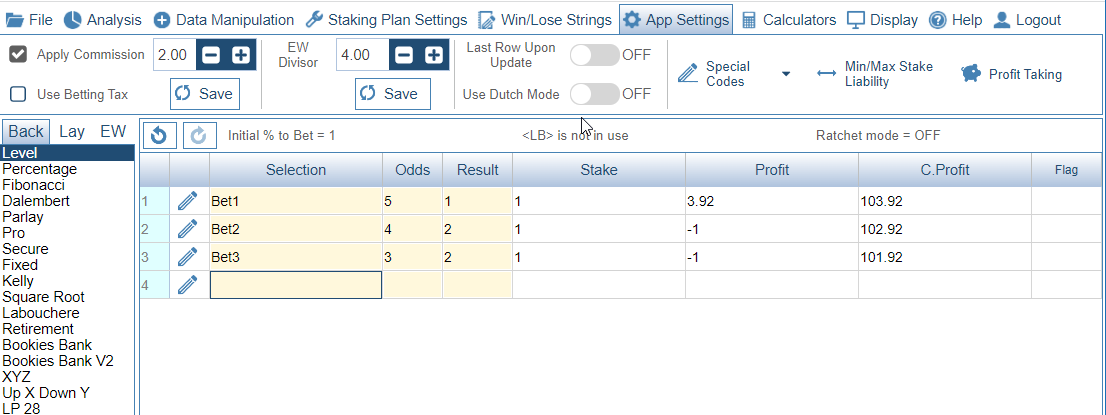Open Min/Max Stake Liability settings
Screen dimensions: 1106x415
(x=875, y=74)
